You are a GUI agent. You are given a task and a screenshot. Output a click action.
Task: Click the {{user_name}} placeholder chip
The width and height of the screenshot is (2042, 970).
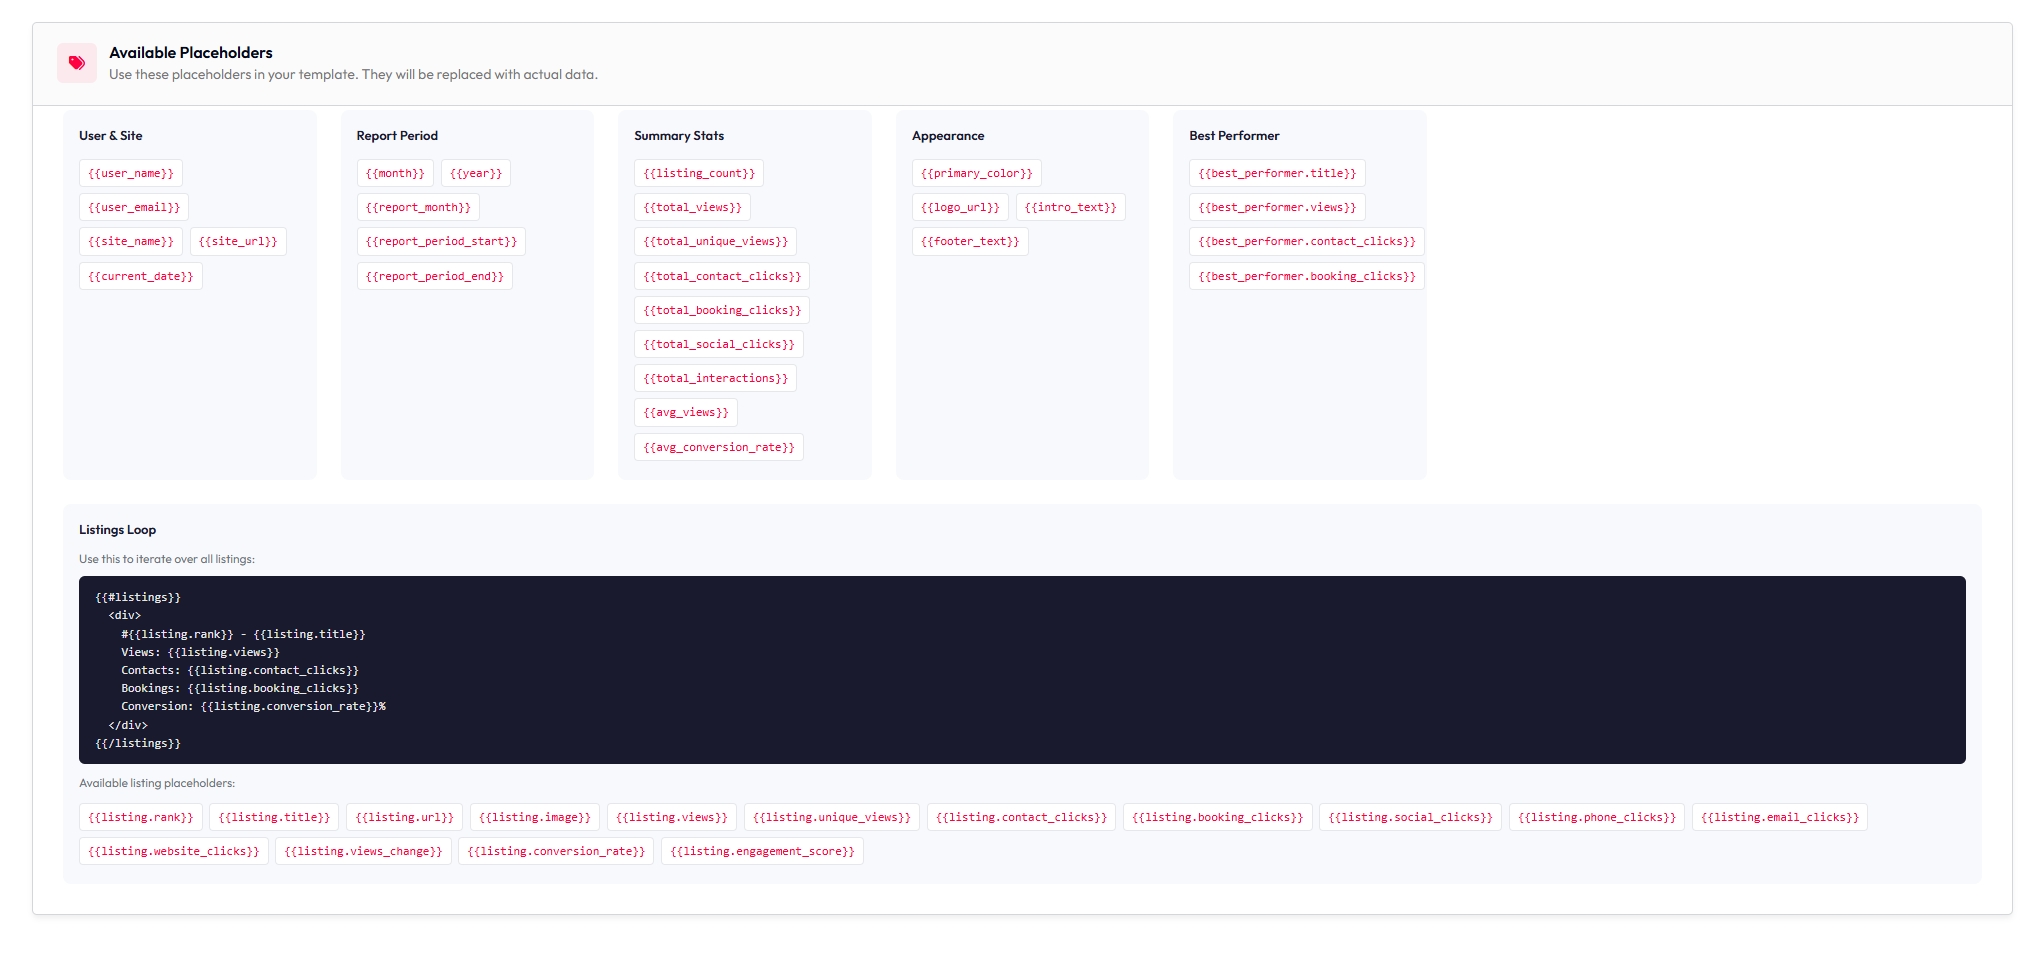coord(131,173)
